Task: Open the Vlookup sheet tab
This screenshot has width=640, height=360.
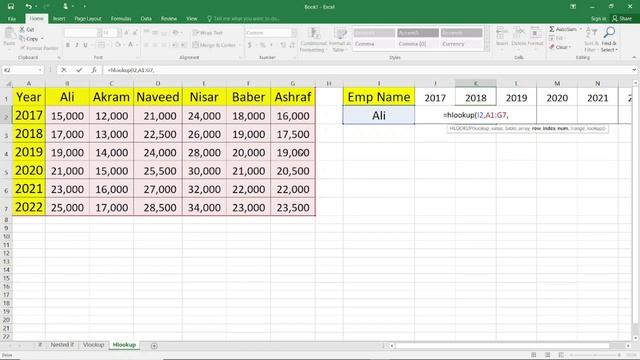Action: (x=93, y=345)
